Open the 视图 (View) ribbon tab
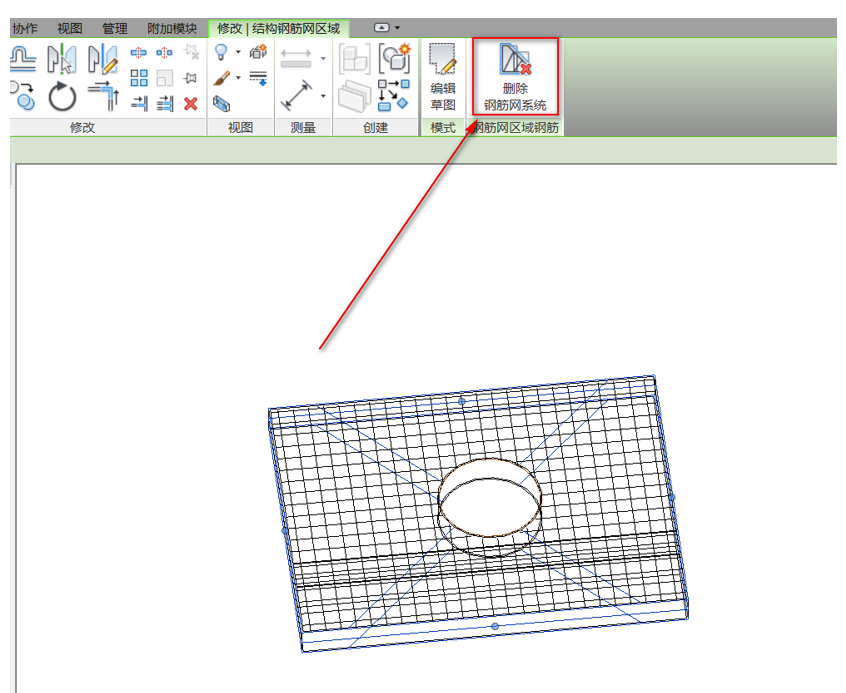Image resolution: width=846 pixels, height=693 pixels. click(x=70, y=28)
